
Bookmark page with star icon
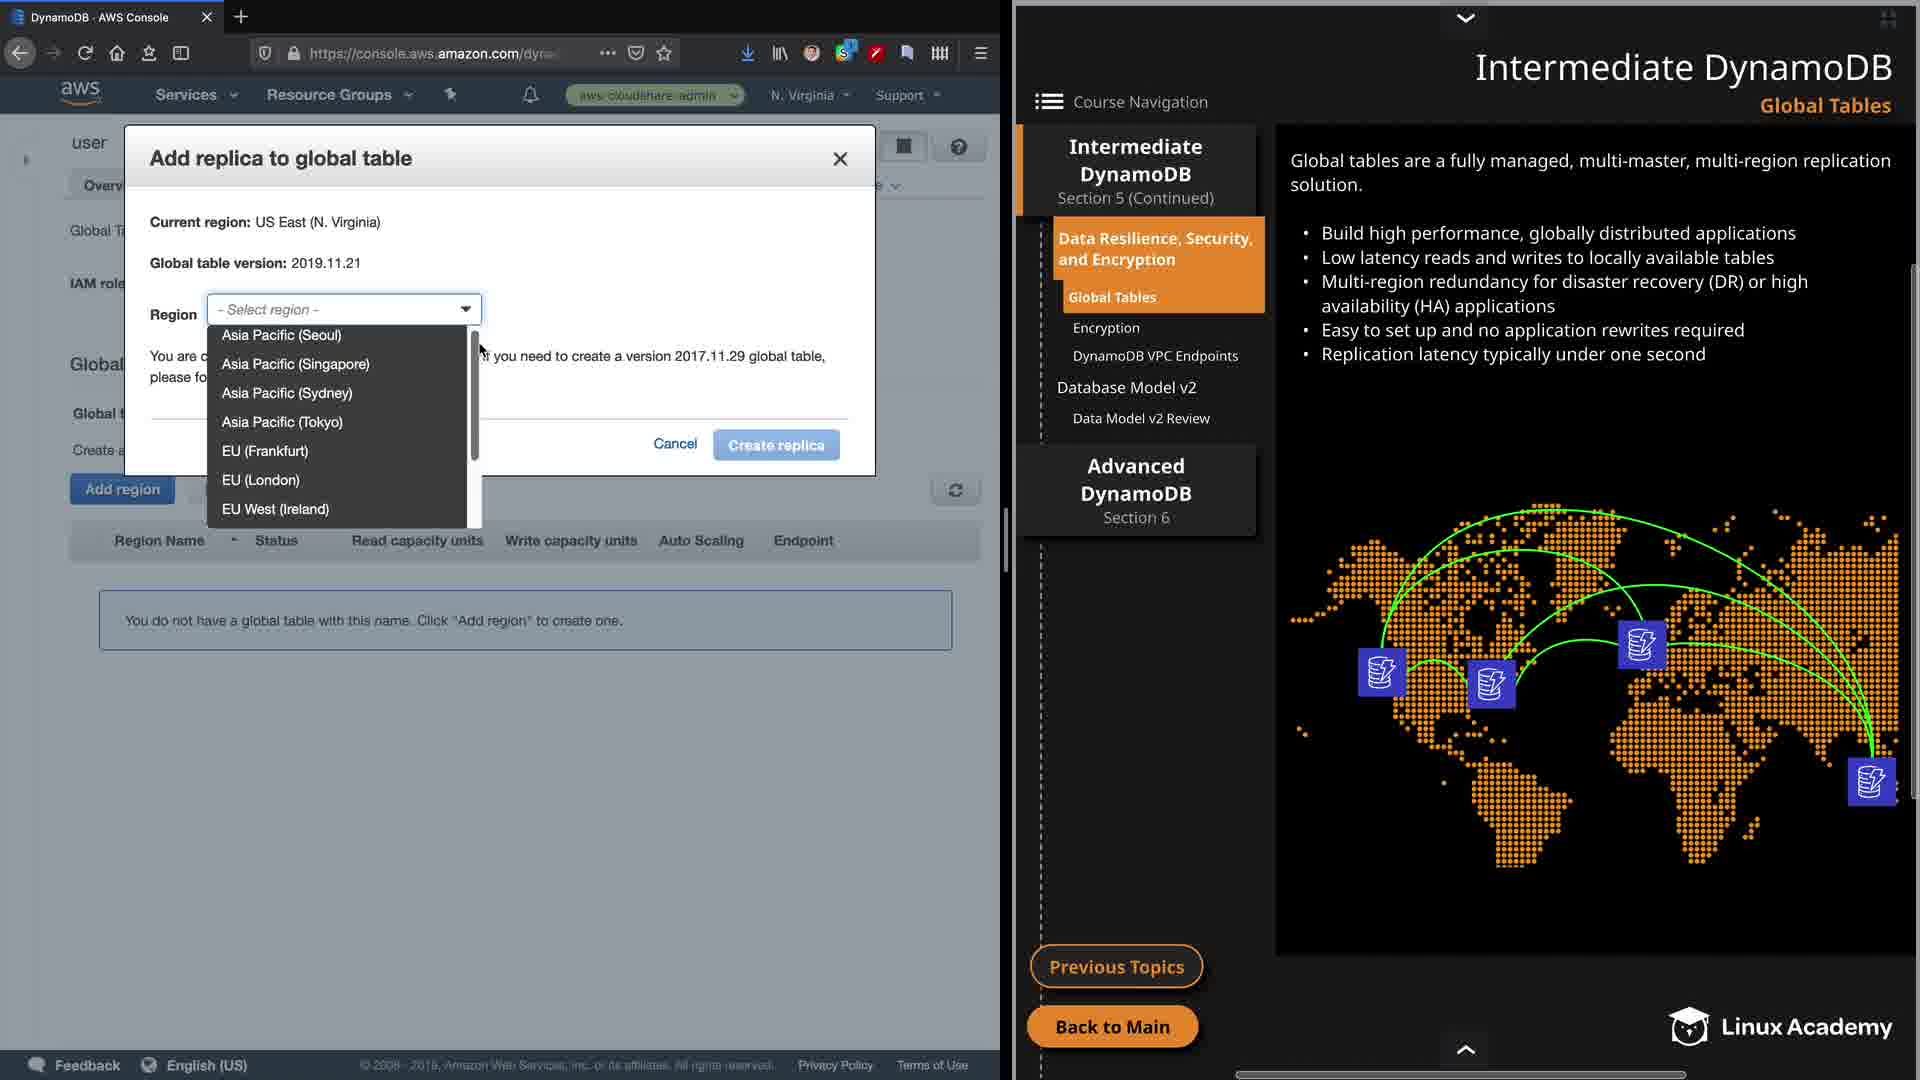tap(664, 53)
